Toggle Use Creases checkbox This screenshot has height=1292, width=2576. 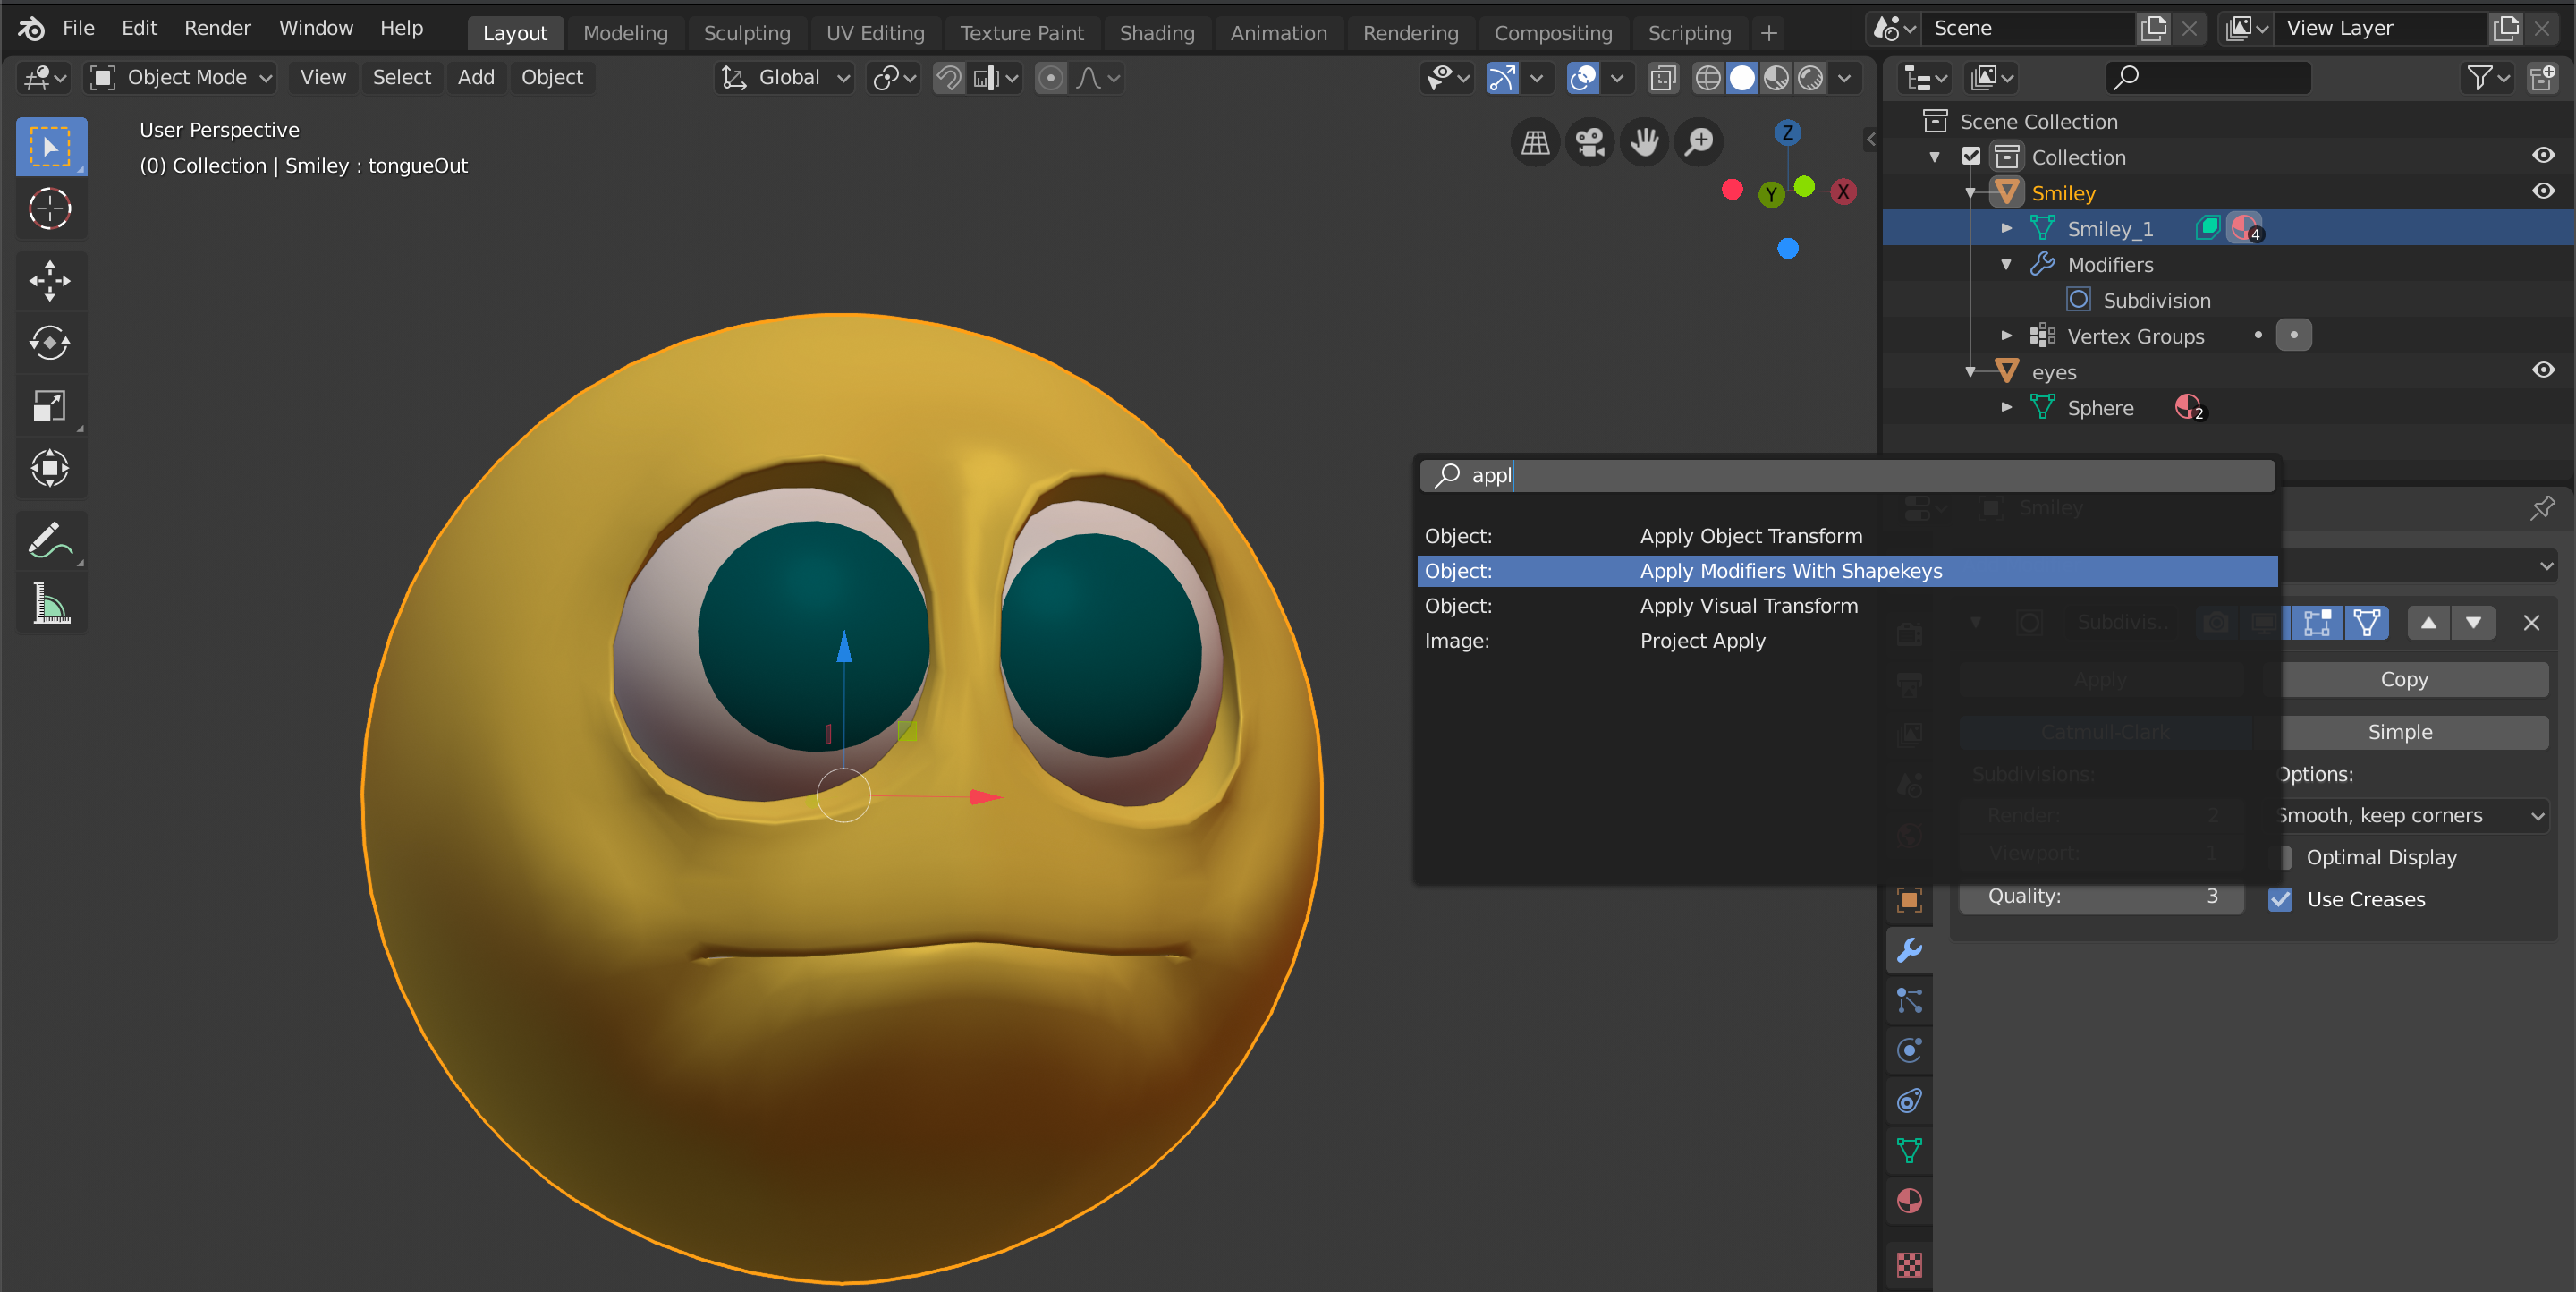click(2280, 899)
